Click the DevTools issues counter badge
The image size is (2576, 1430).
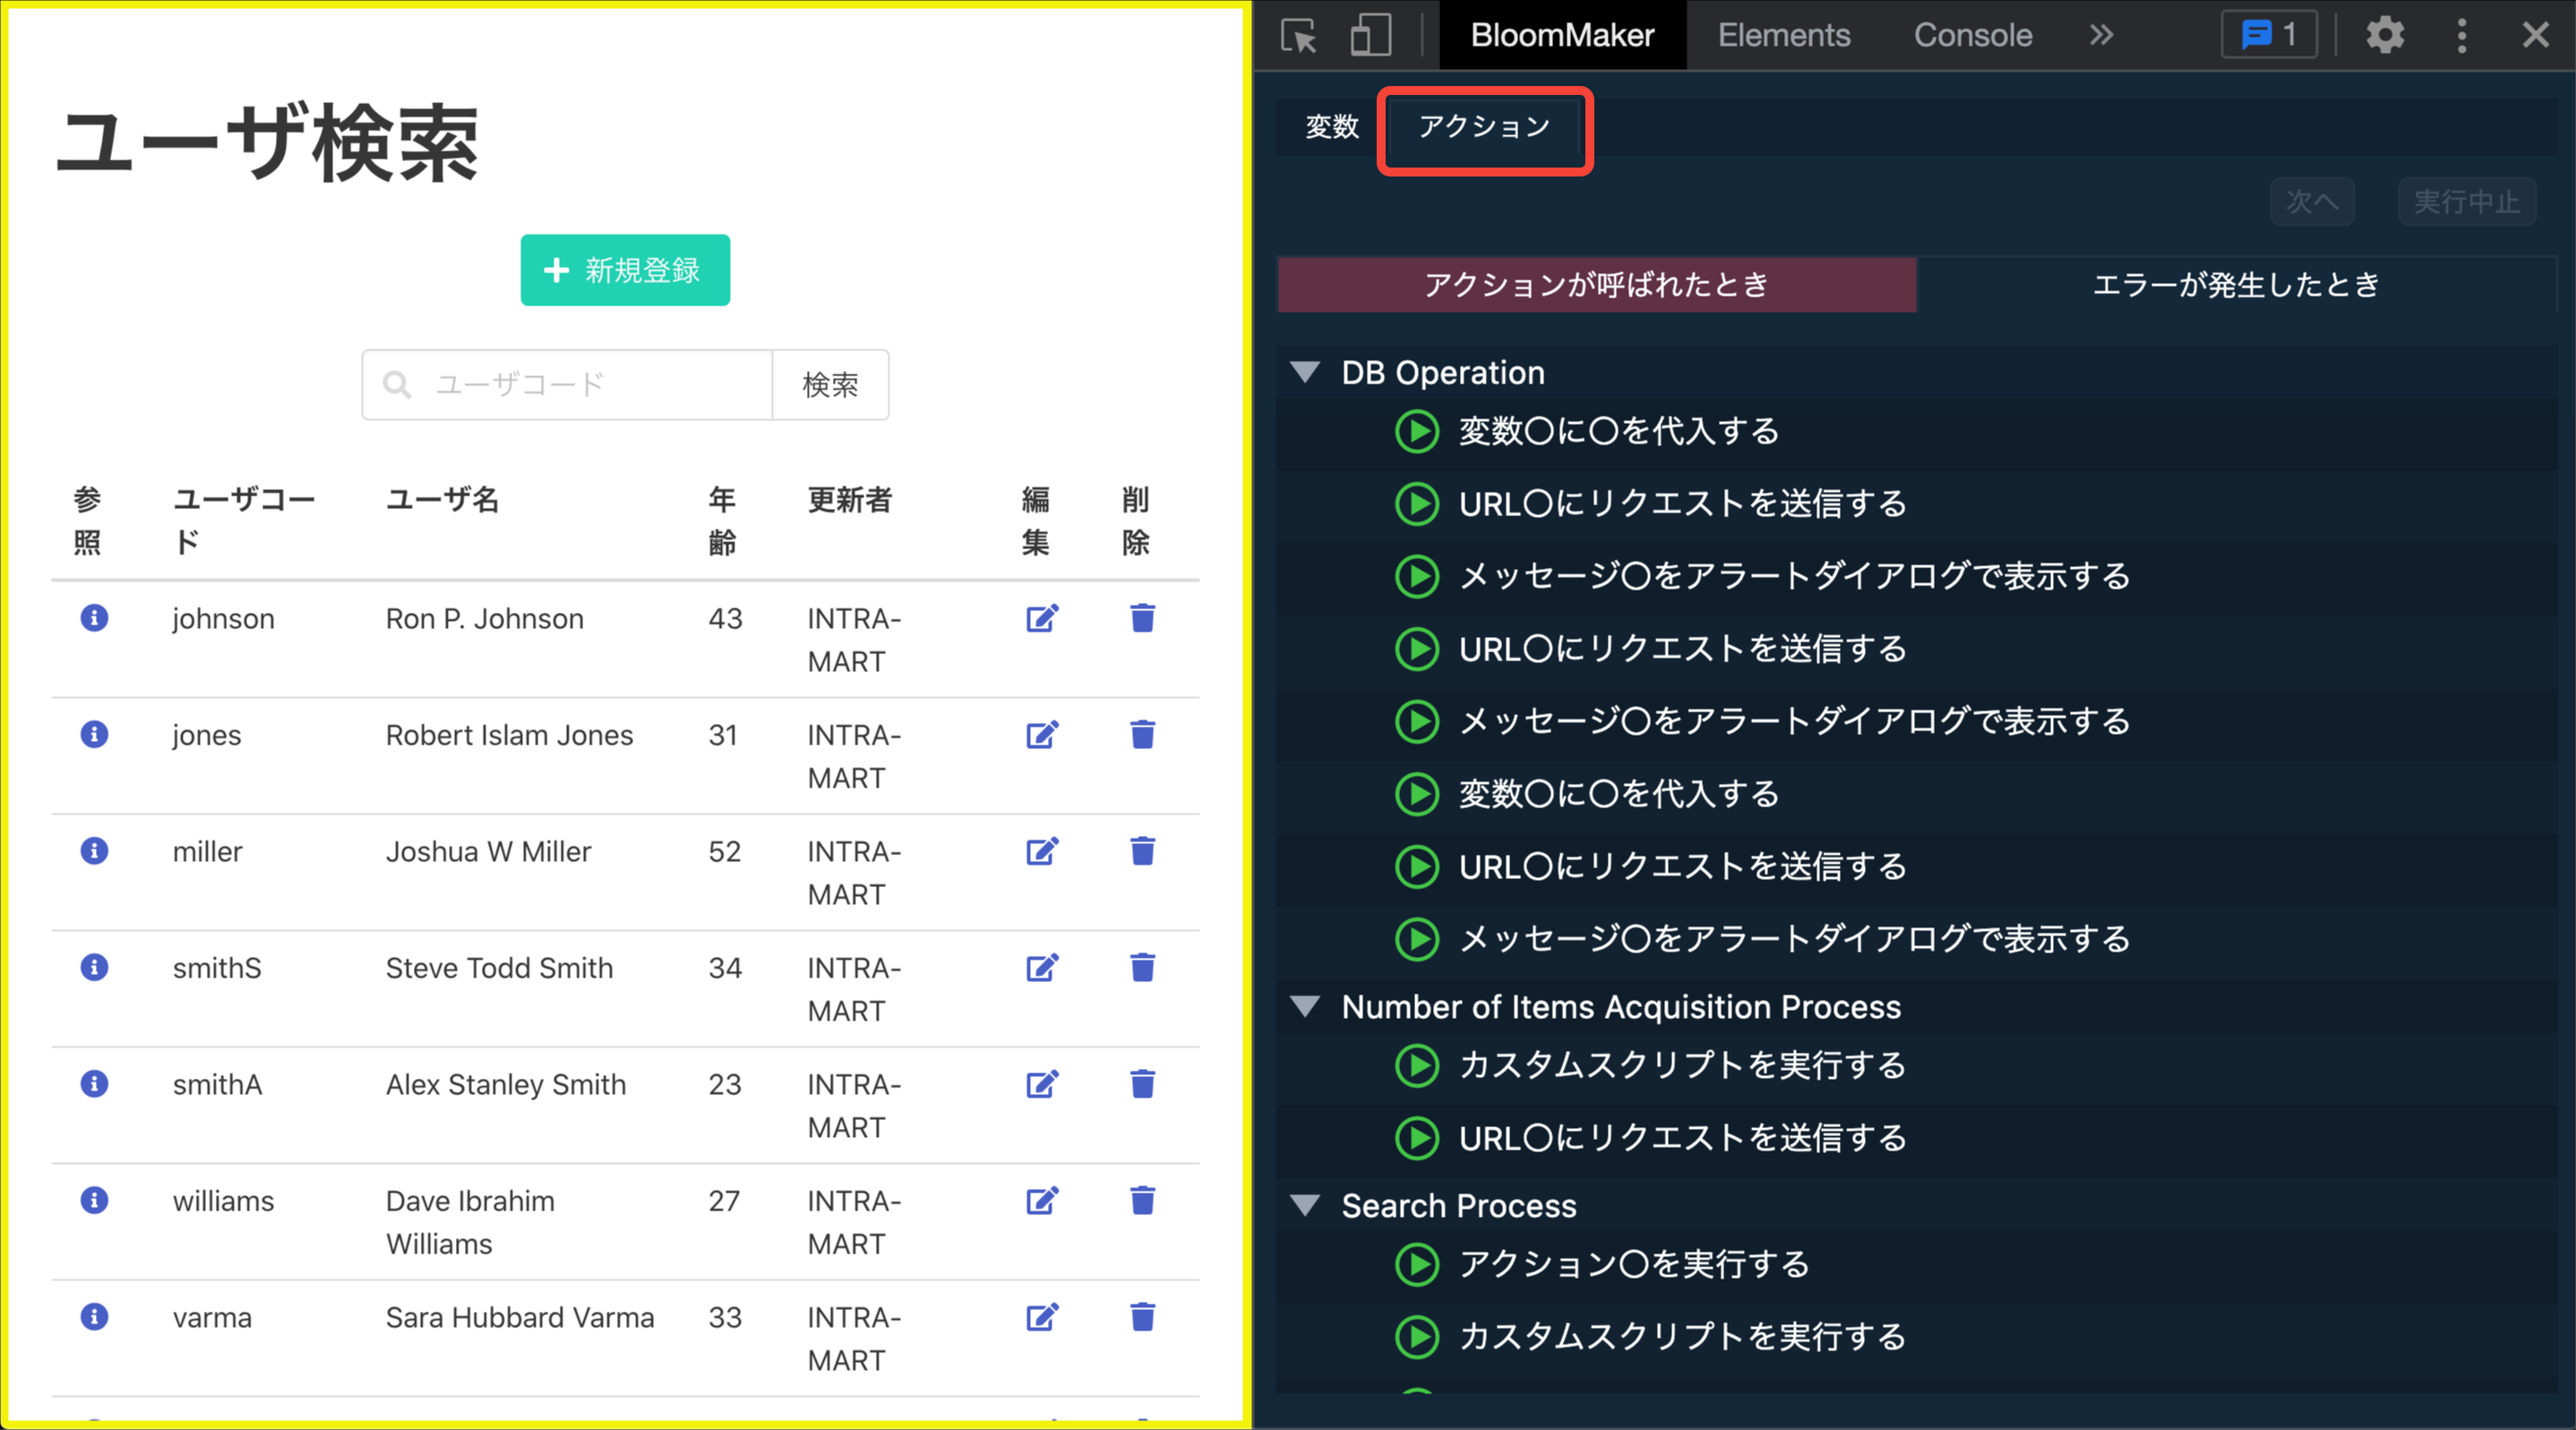click(2269, 36)
